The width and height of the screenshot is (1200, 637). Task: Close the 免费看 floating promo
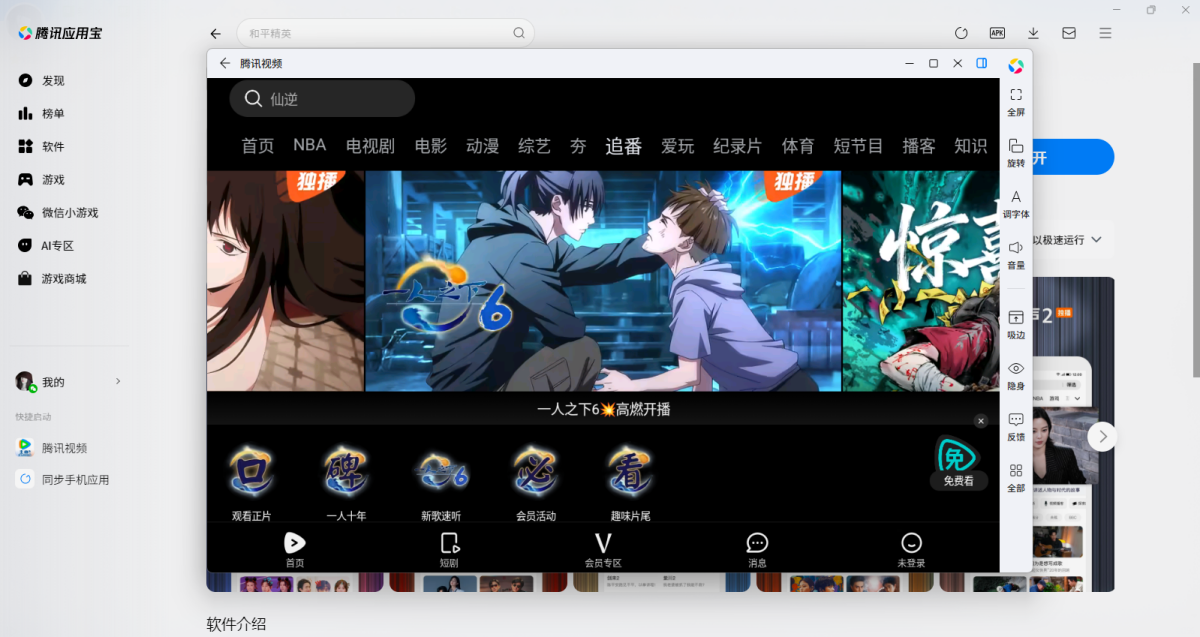[981, 421]
